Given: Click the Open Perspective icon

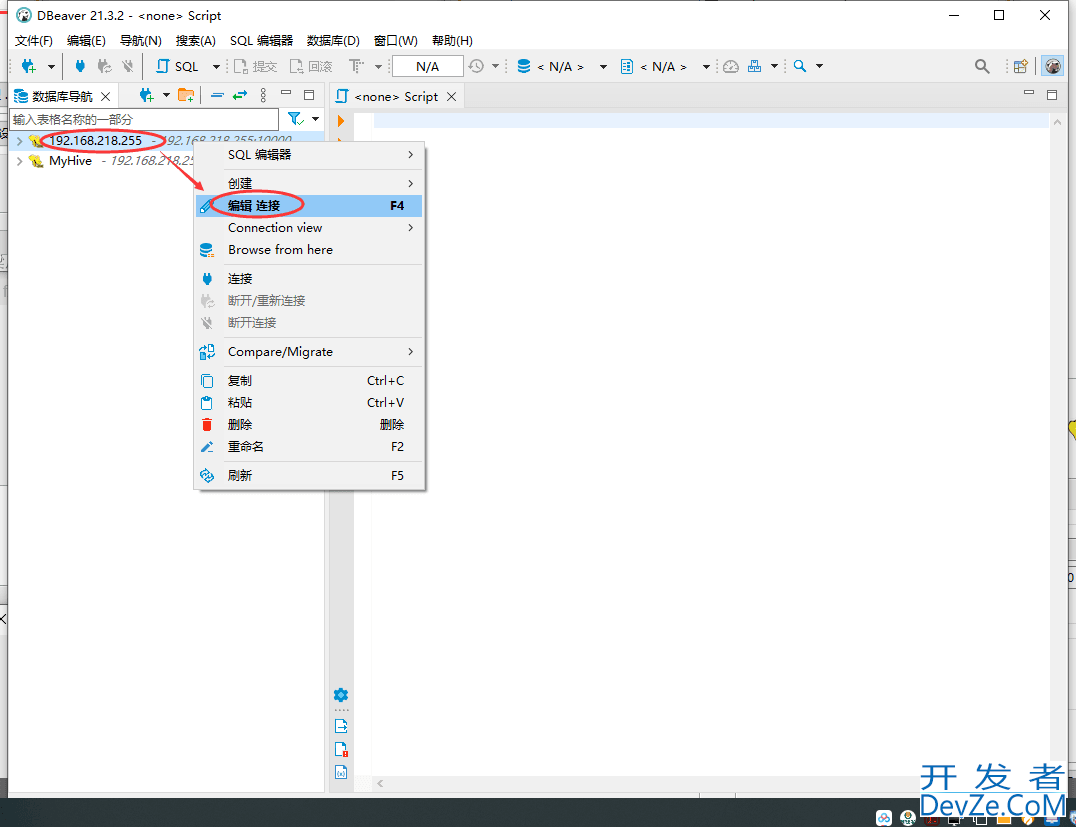Looking at the screenshot, I should [1021, 67].
